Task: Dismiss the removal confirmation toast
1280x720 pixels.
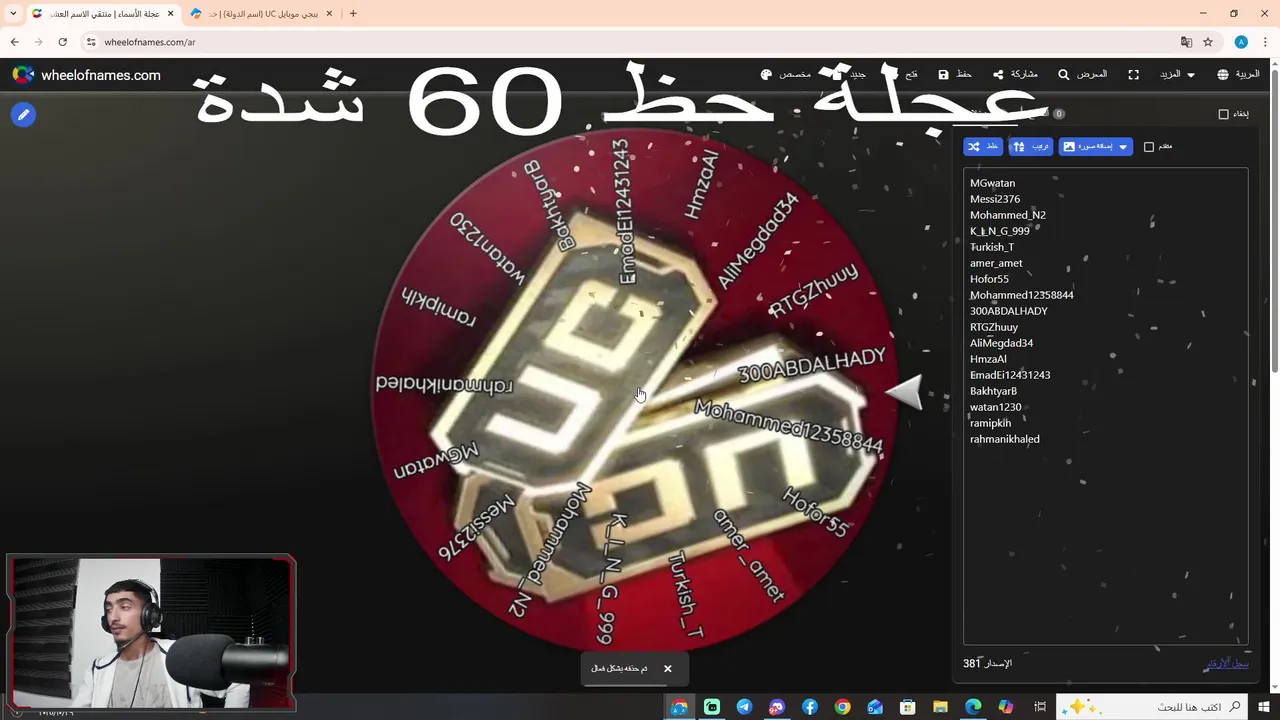Action: coord(667,669)
